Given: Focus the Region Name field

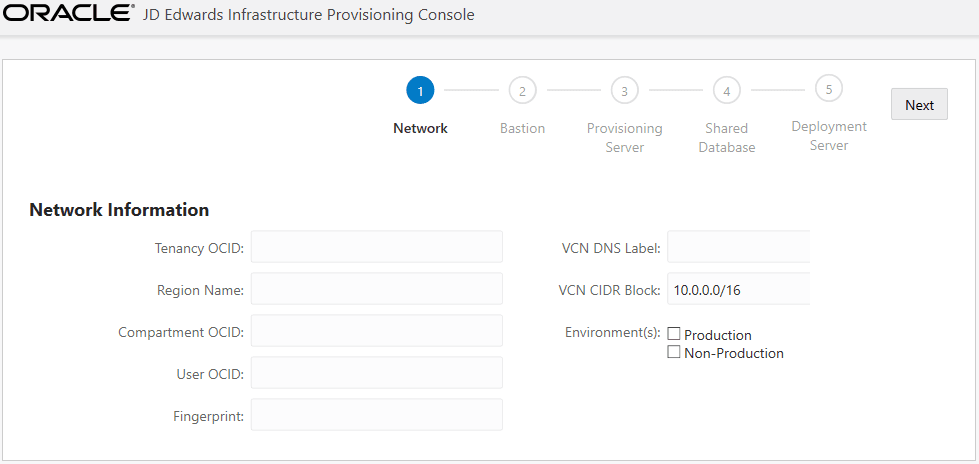Looking at the screenshot, I should pyautogui.click(x=376, y=289).
